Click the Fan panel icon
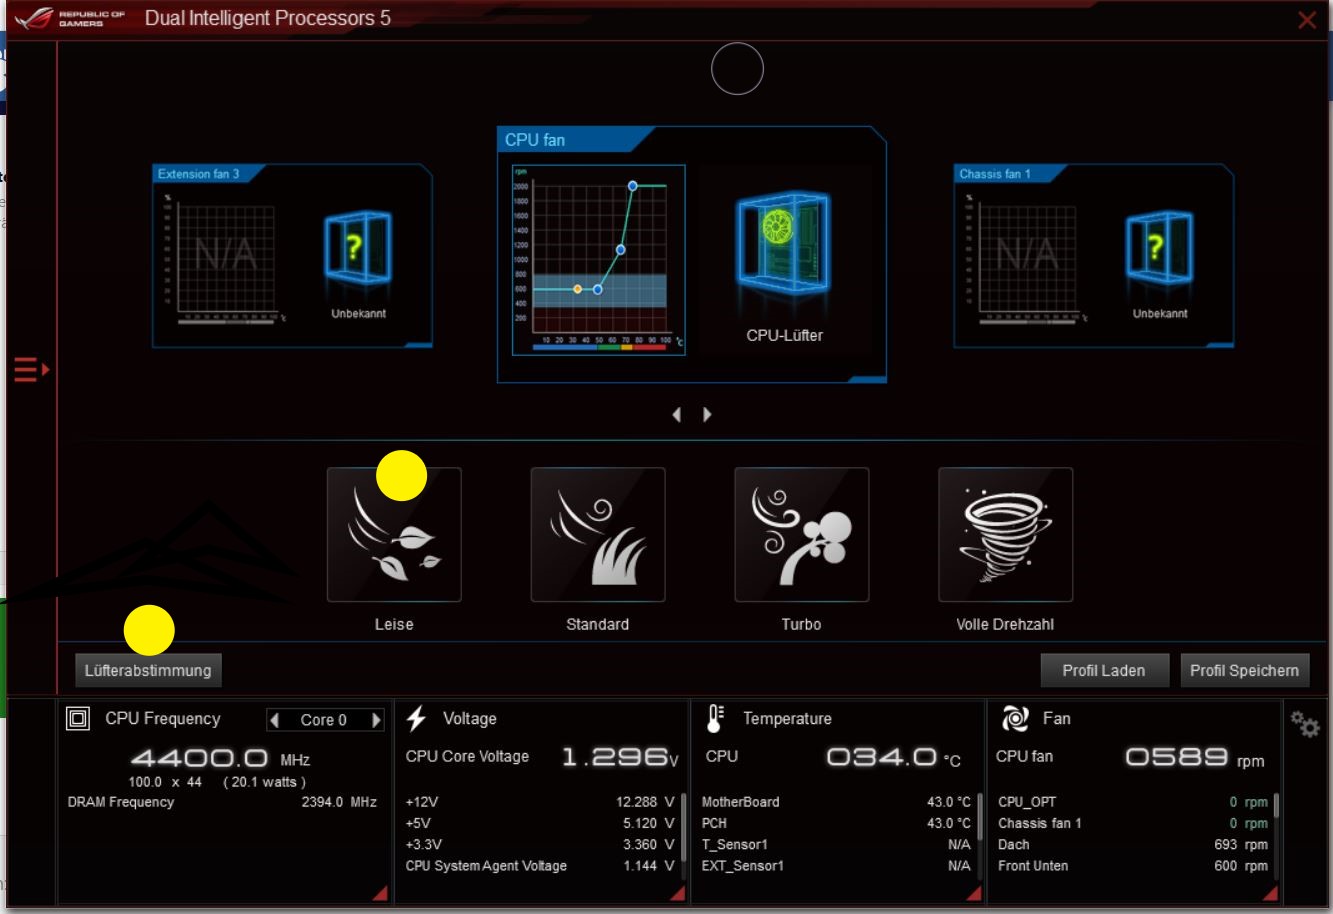Screen dimensions: 1333x914 pyautogui.click(x=1015, y=718)
